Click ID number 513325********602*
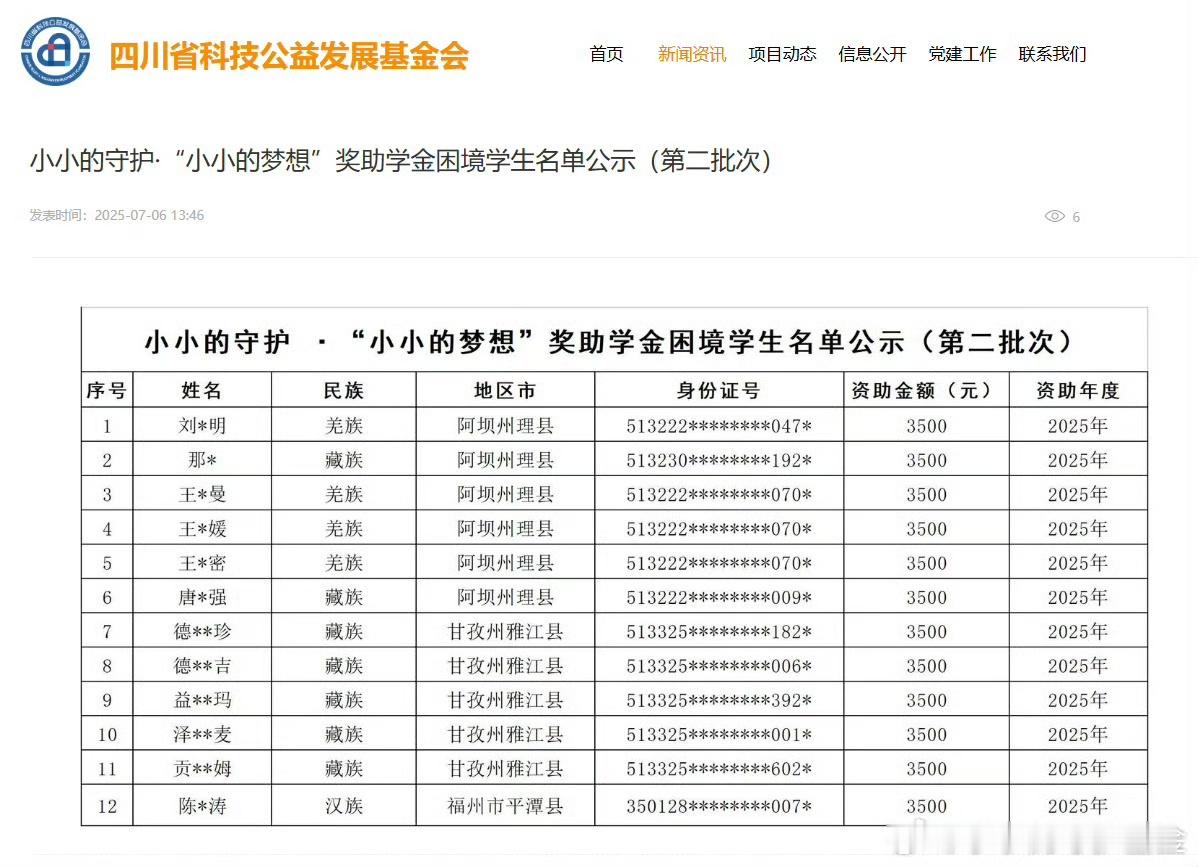 [718, 769]
